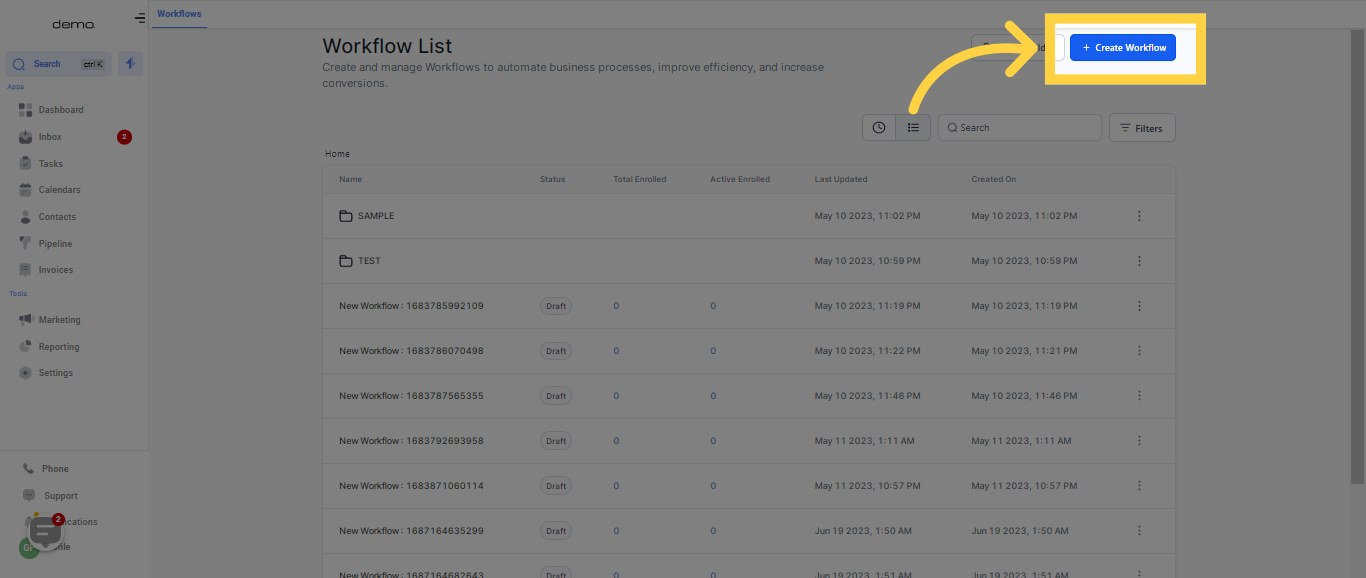The width and height of the screenshot is (1366, 578).
Task: Open the Pipeline section from the sidebar
Action: tap(55, 243)
